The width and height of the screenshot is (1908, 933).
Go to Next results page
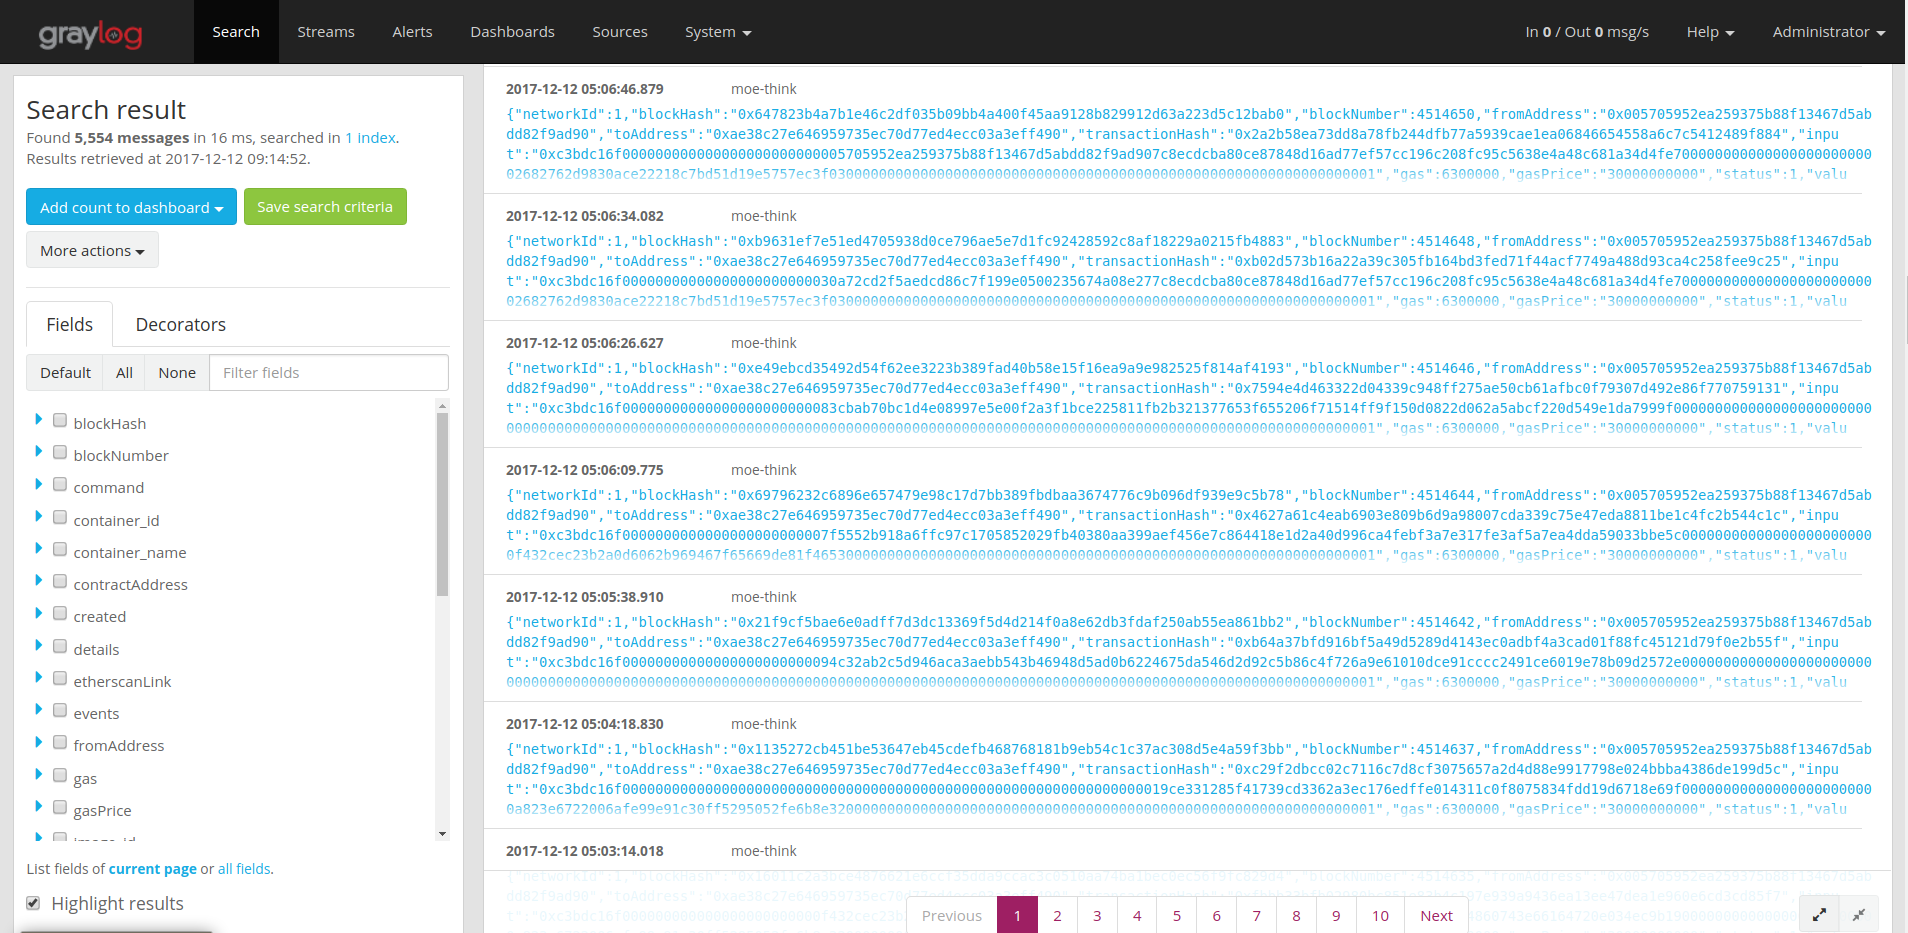pos(1436,915)
